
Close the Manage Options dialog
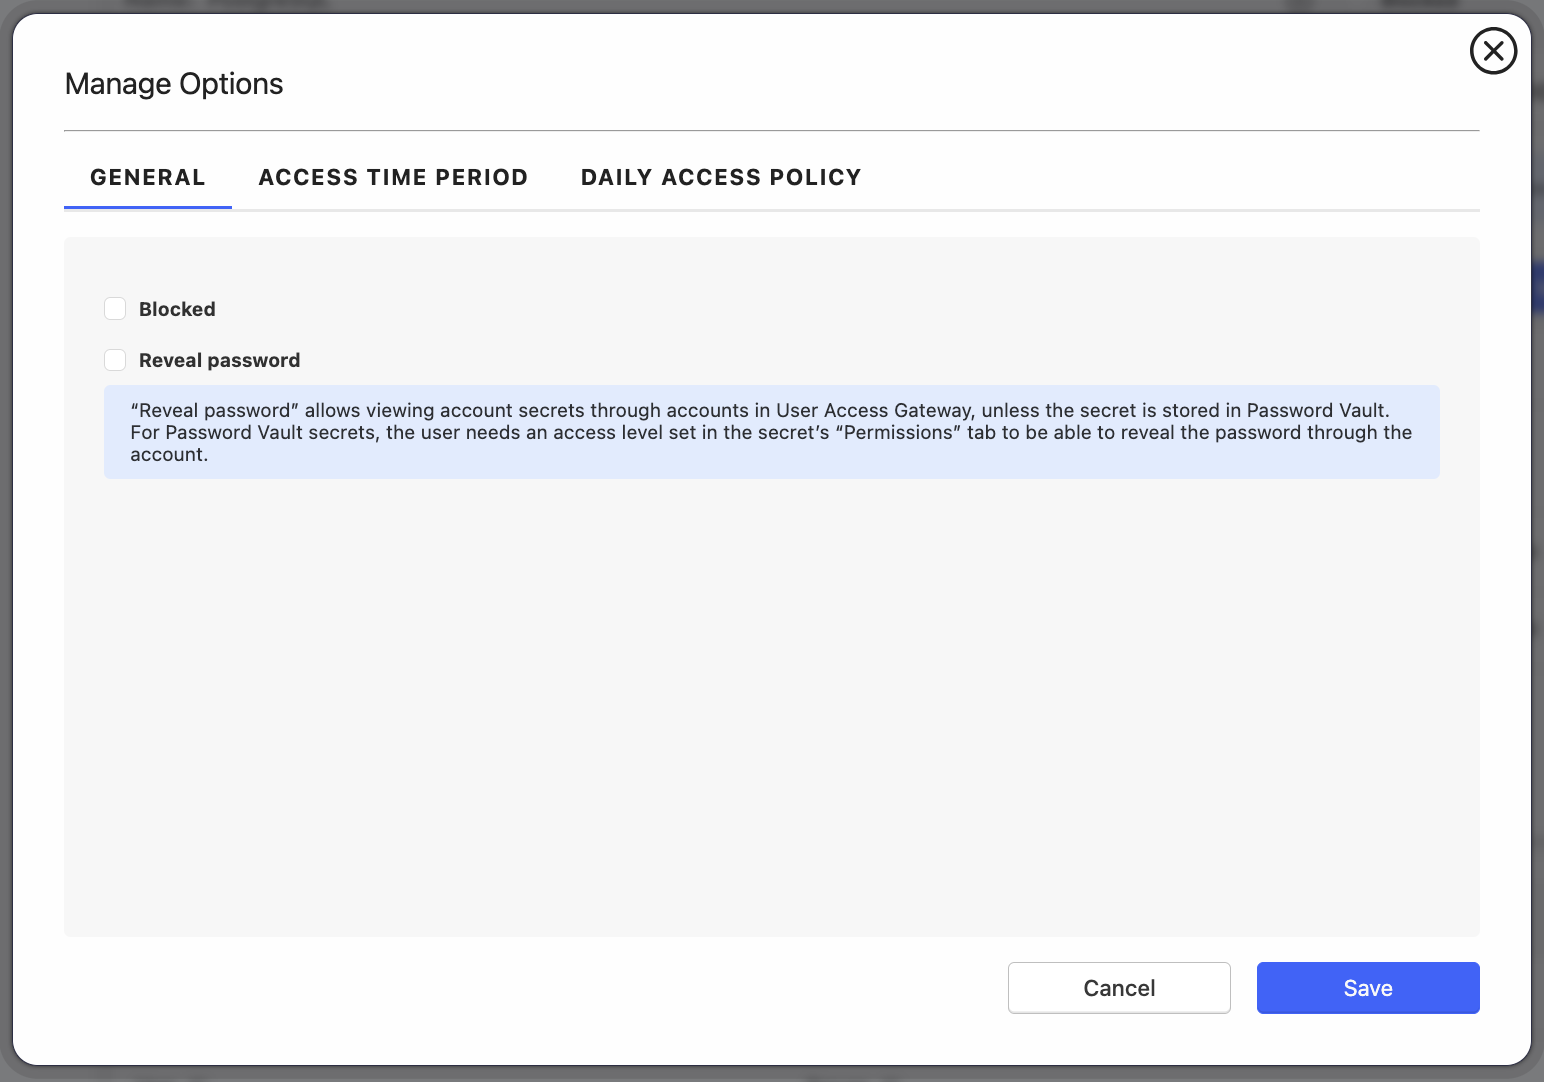pos(1493,51)
